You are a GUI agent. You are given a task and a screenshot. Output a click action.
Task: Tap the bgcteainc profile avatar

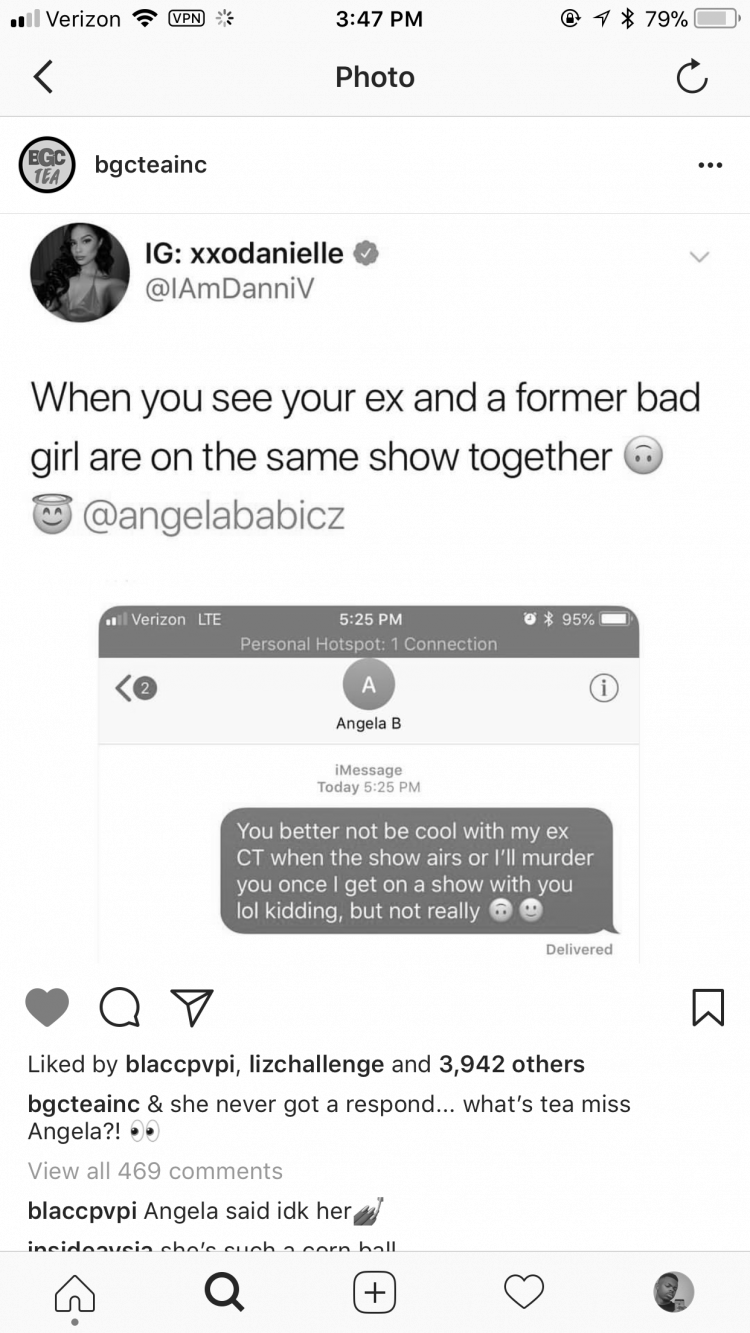coord(47,165)
